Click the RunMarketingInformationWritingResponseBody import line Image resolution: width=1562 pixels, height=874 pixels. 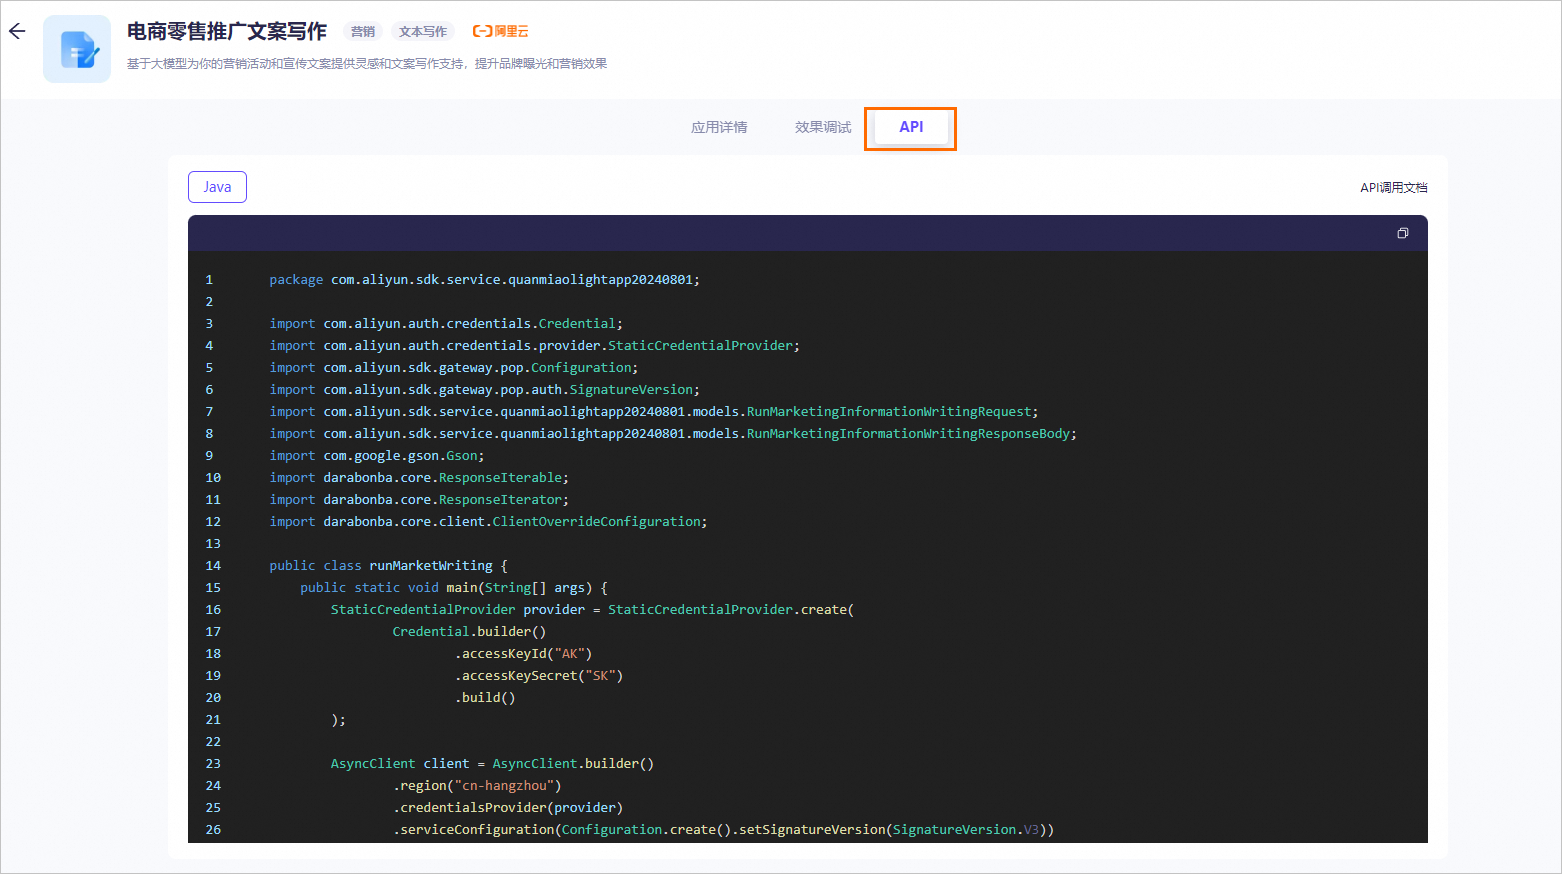673,434
